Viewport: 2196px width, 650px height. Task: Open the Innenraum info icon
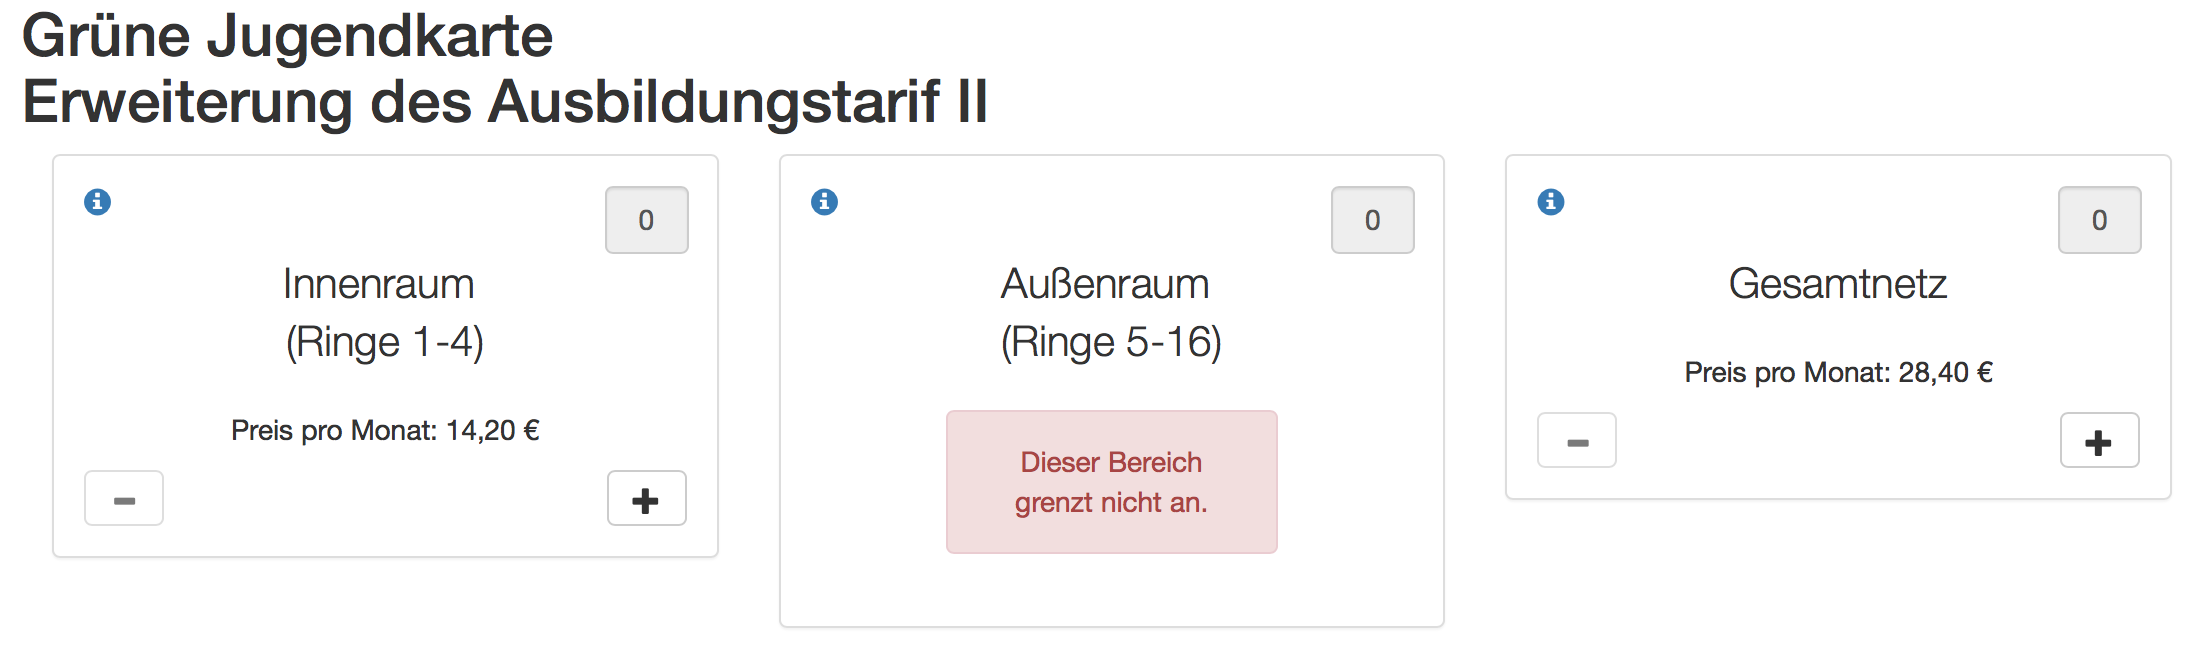97,202
